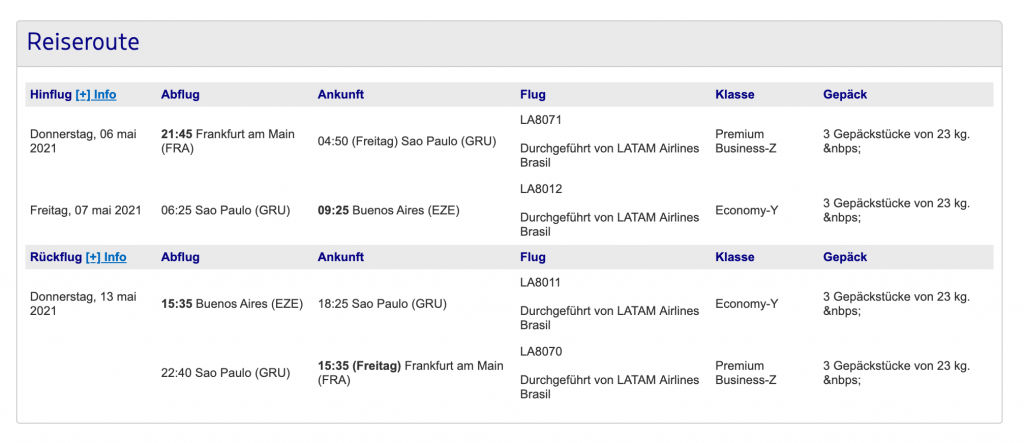Click the Klasse header in the Hinflug row
This screenshot has height=443, width=1024.
[735, 95]
